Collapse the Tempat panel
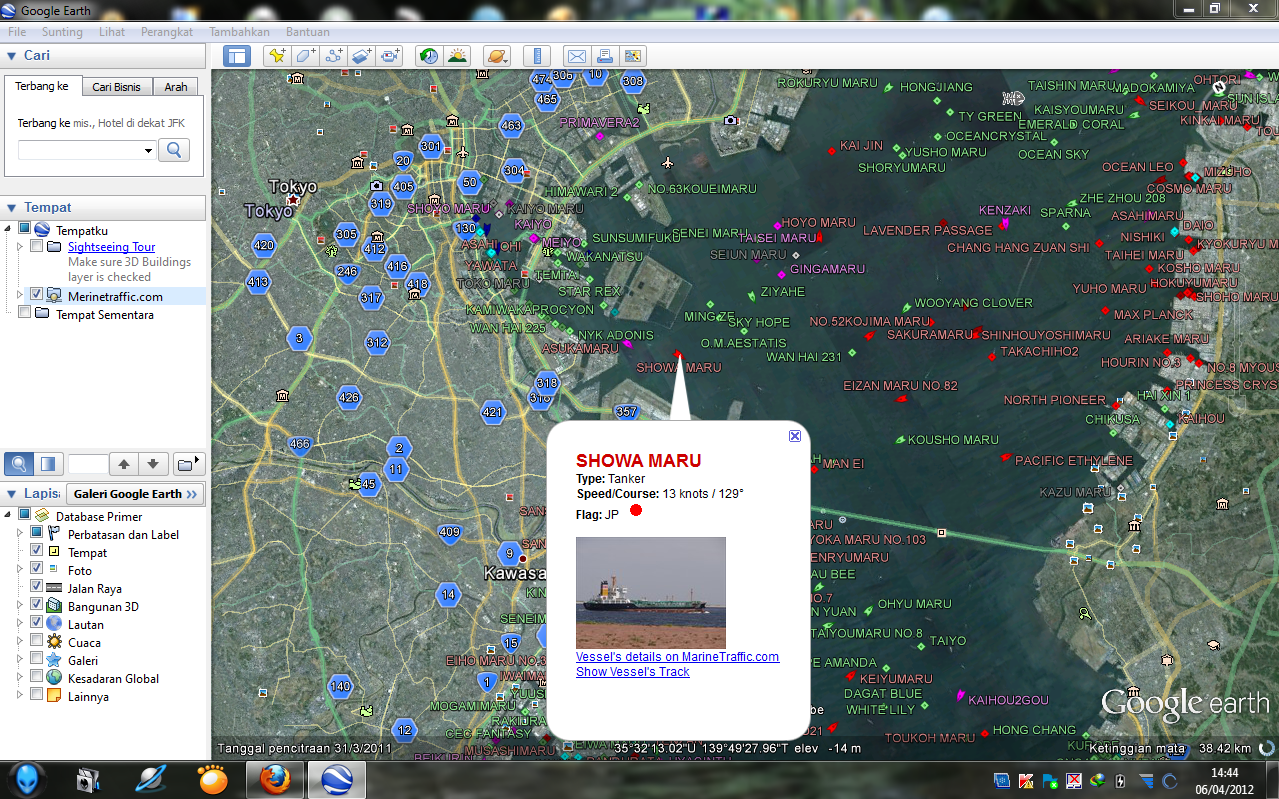The width and height of the screenshot is (1279, 799). point(12,208)
